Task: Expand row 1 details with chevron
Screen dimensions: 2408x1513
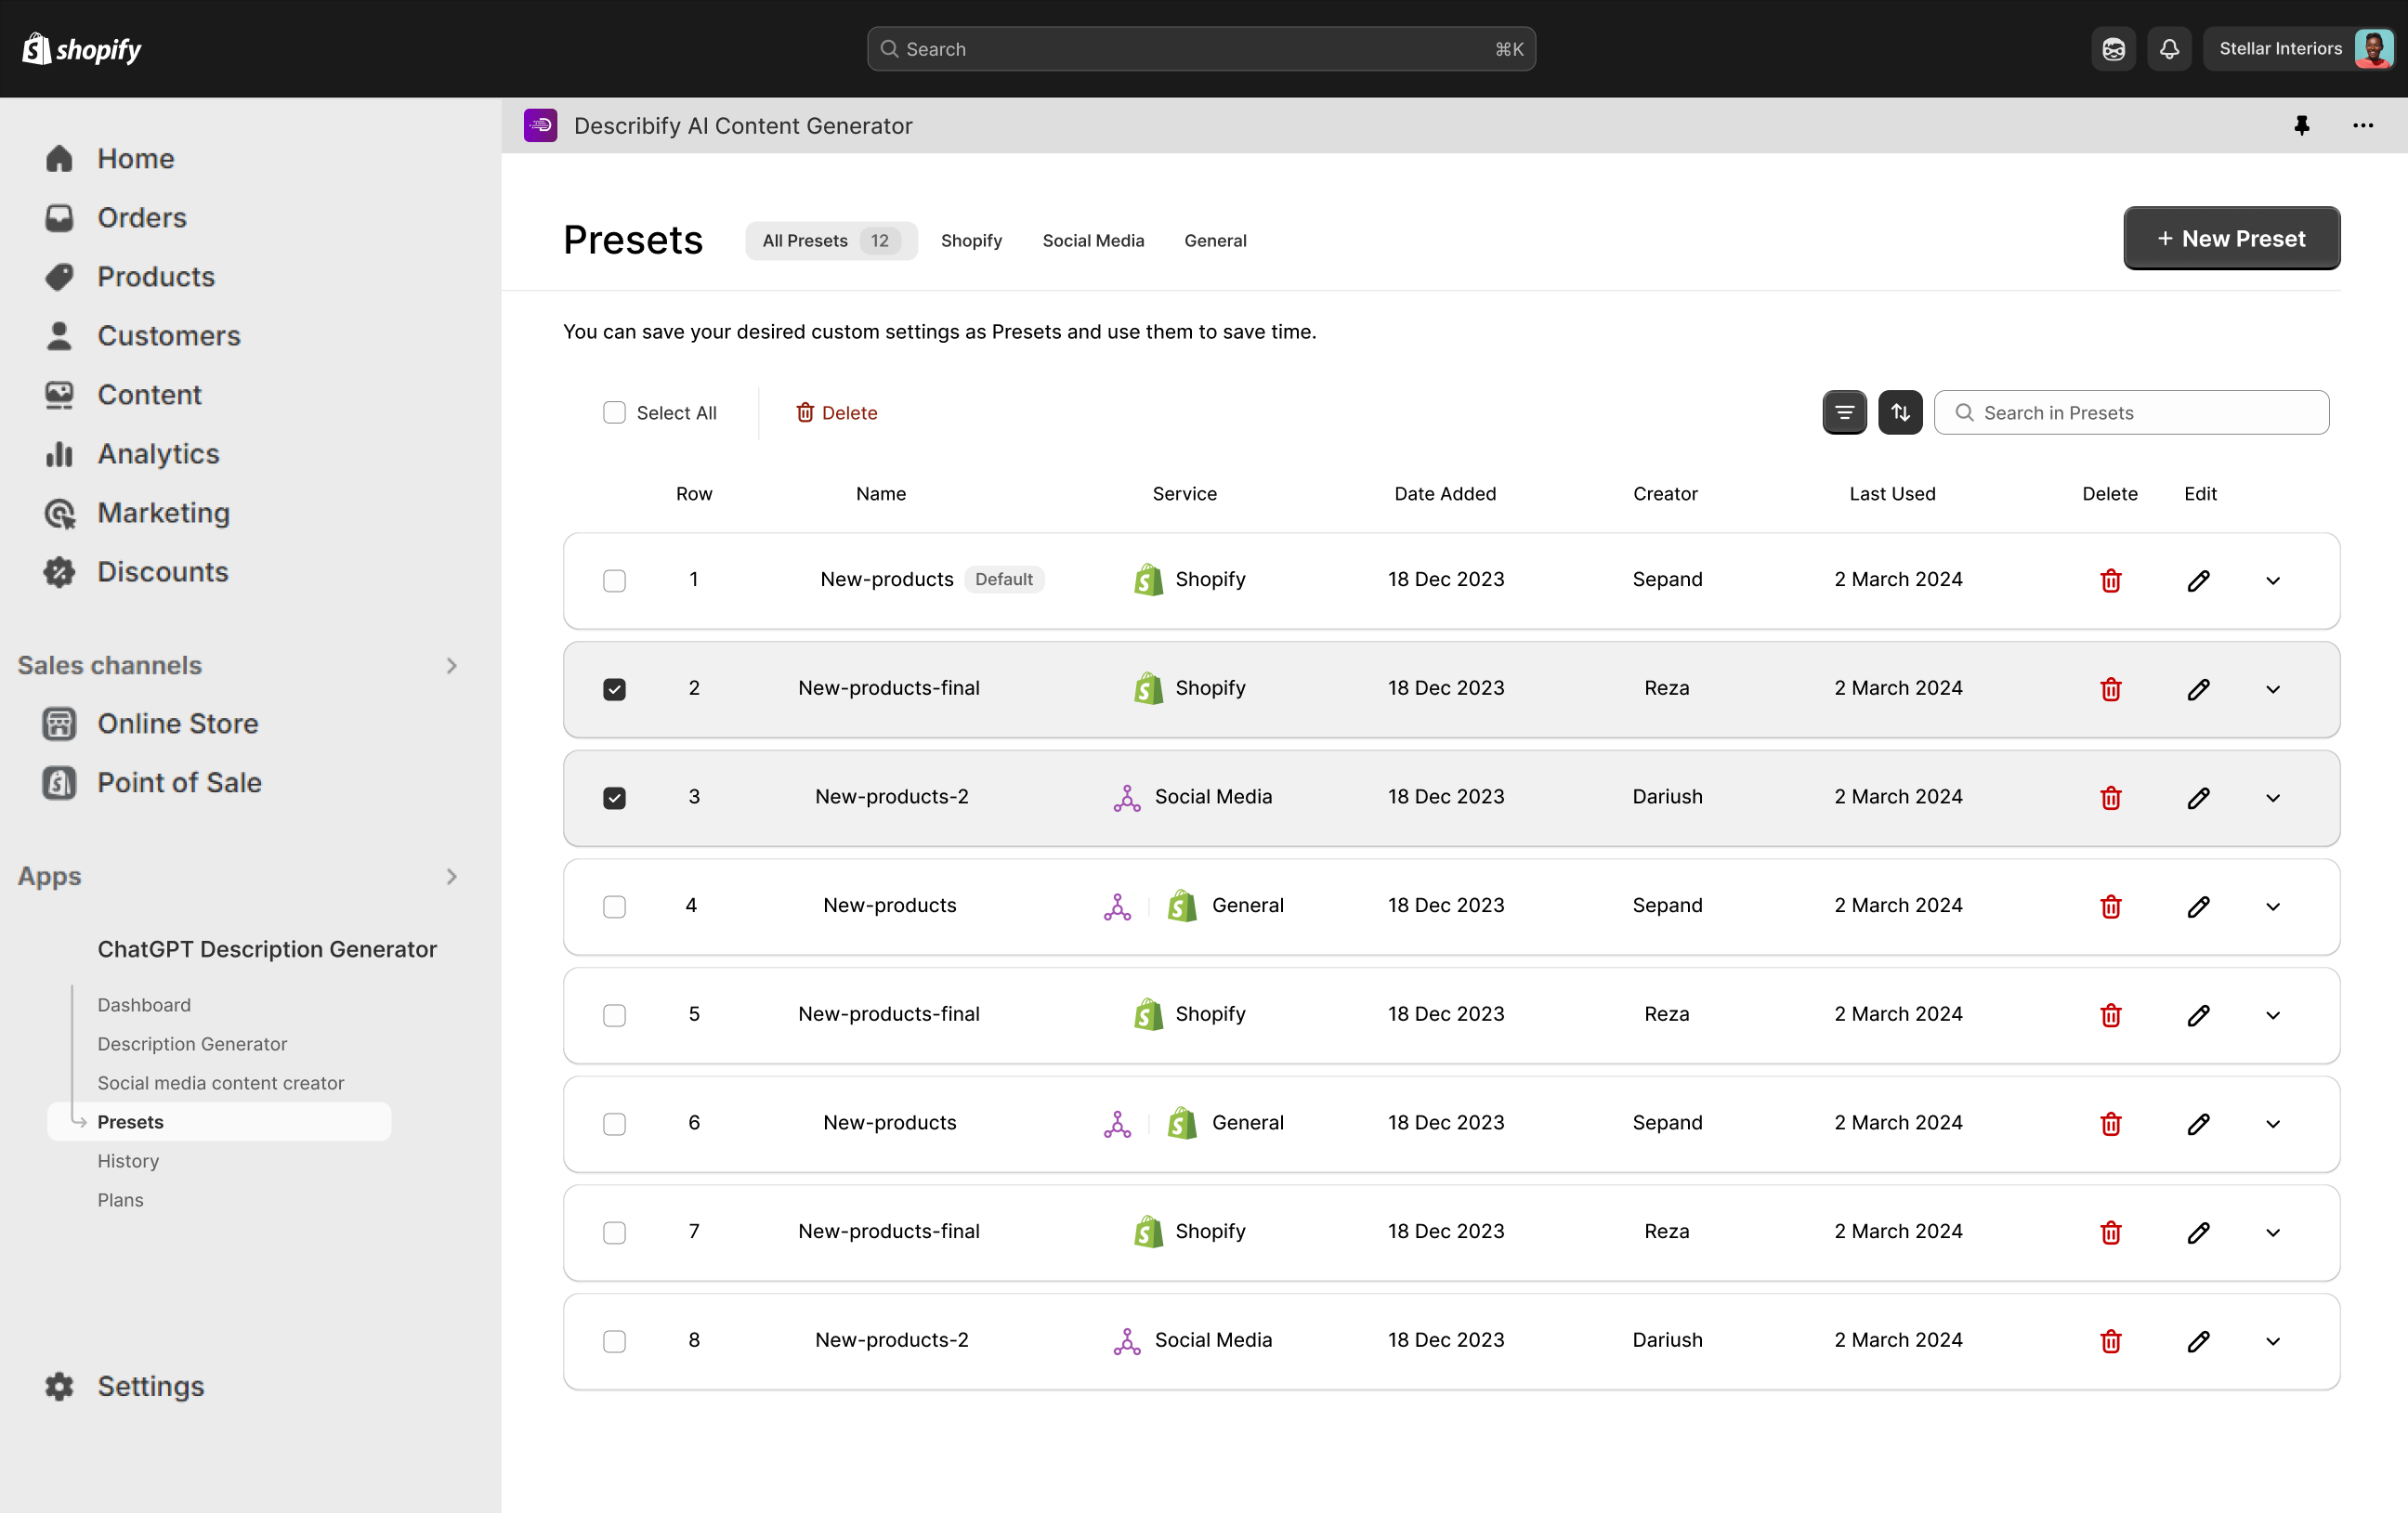Action: point(2272,580)
